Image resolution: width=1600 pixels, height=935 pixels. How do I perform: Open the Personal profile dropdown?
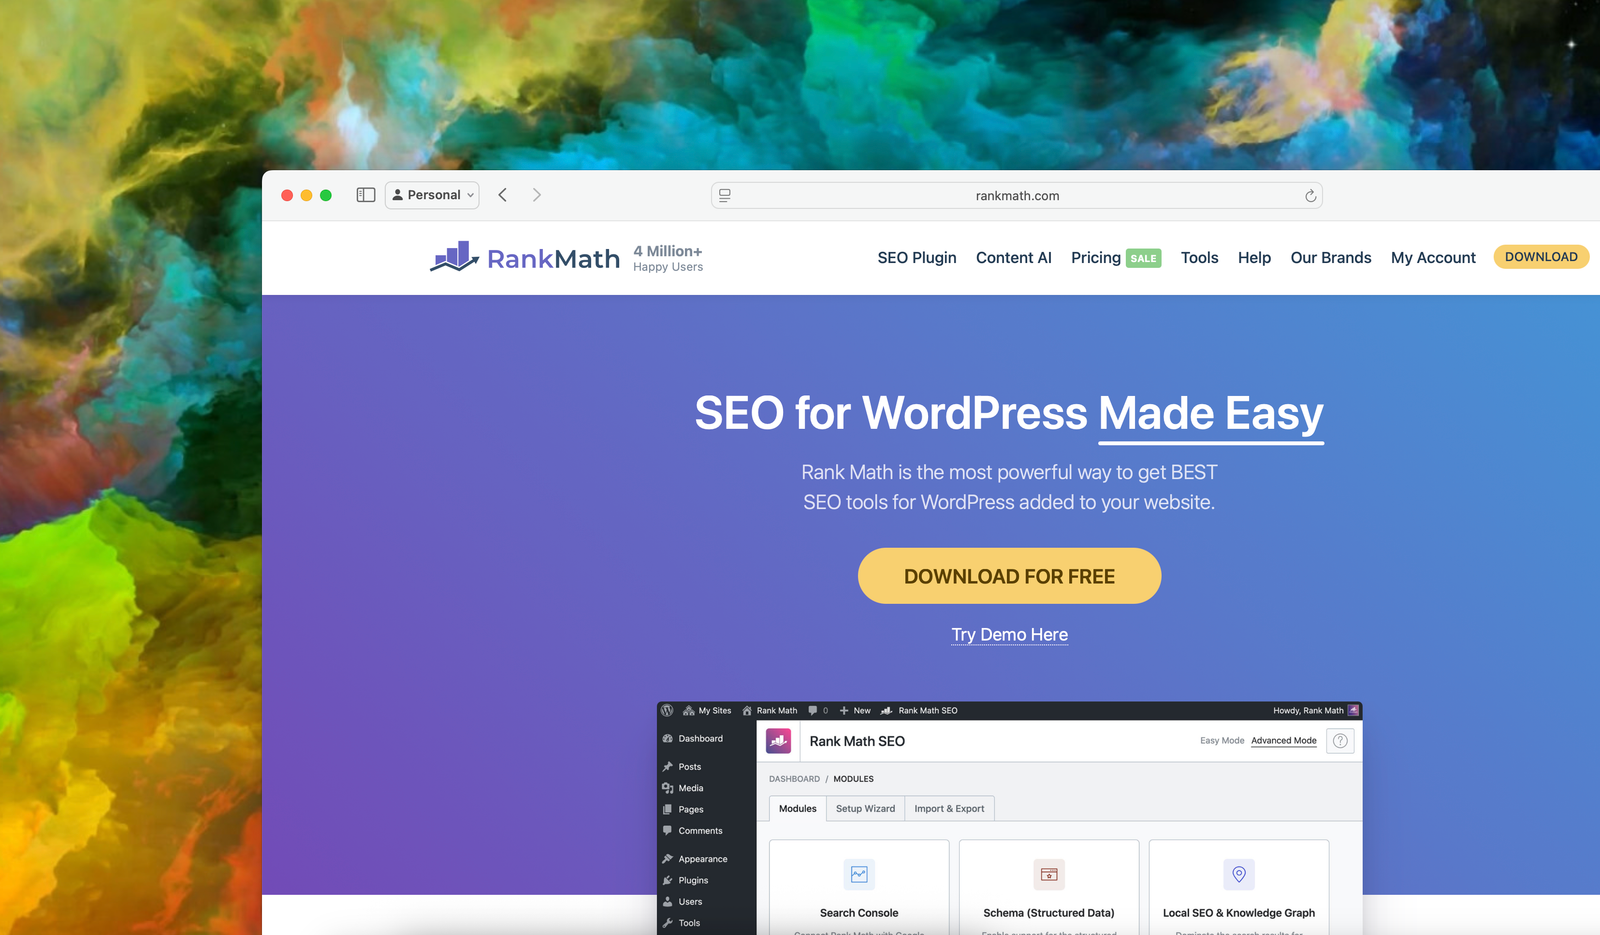pyautogui.click(x=432, y=195)
